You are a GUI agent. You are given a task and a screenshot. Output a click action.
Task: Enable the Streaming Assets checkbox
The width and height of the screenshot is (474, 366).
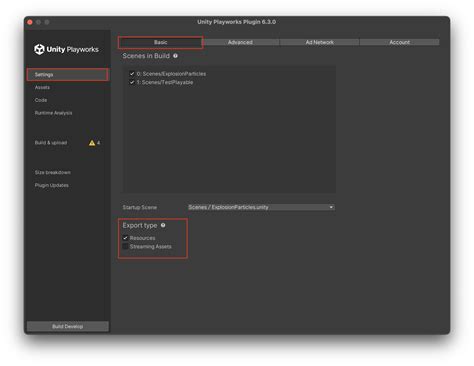125,247
